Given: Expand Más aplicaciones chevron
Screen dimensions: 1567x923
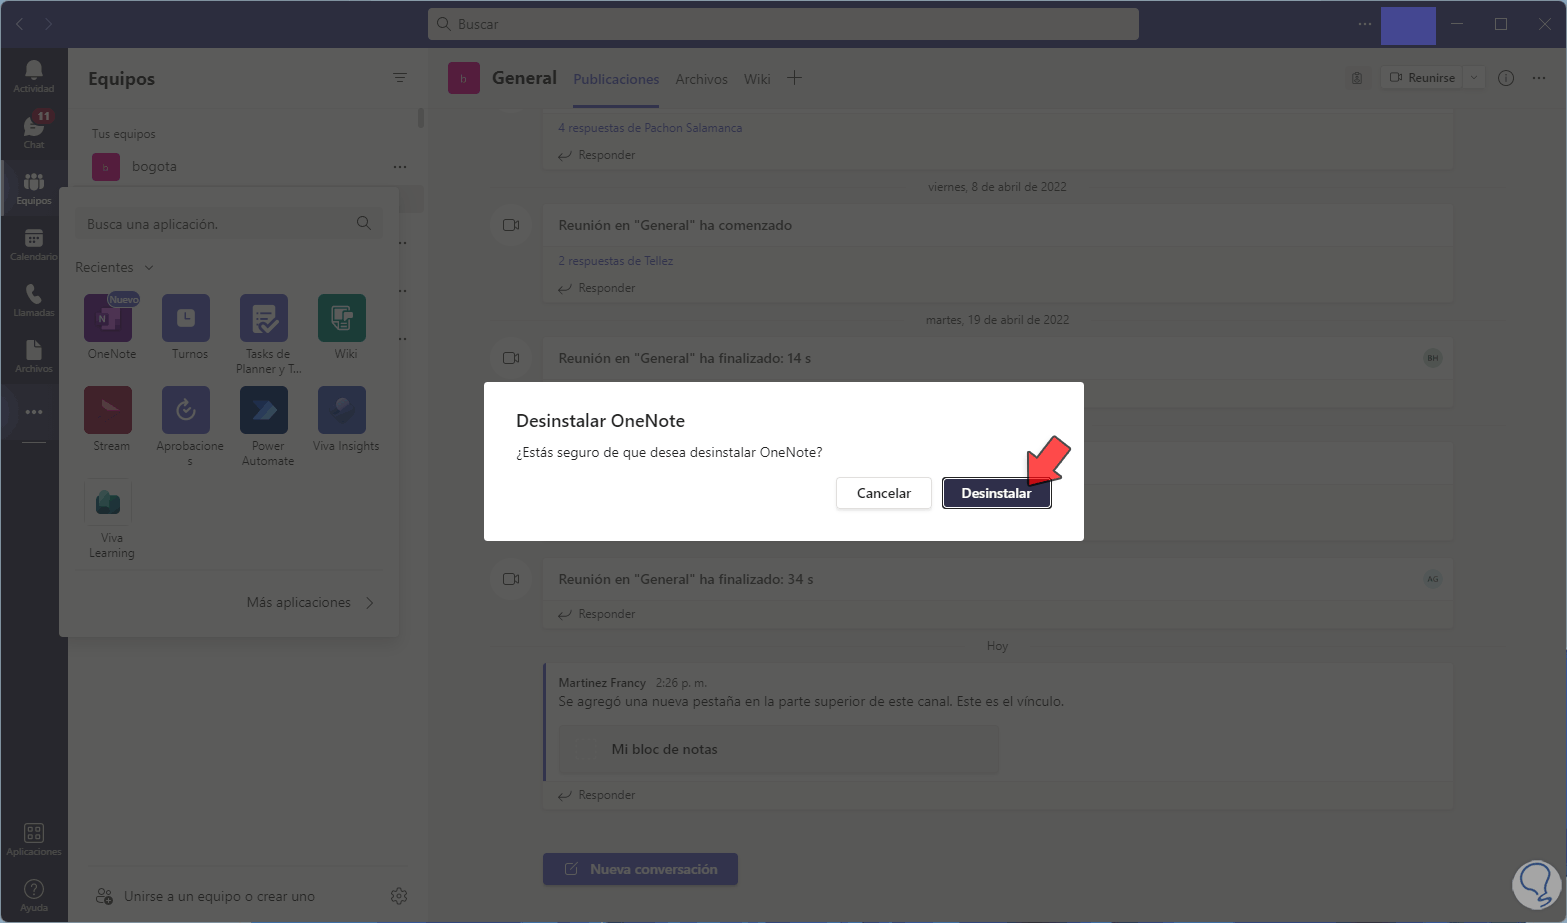Looking at the screenshot, I should (x=370, y=602).
